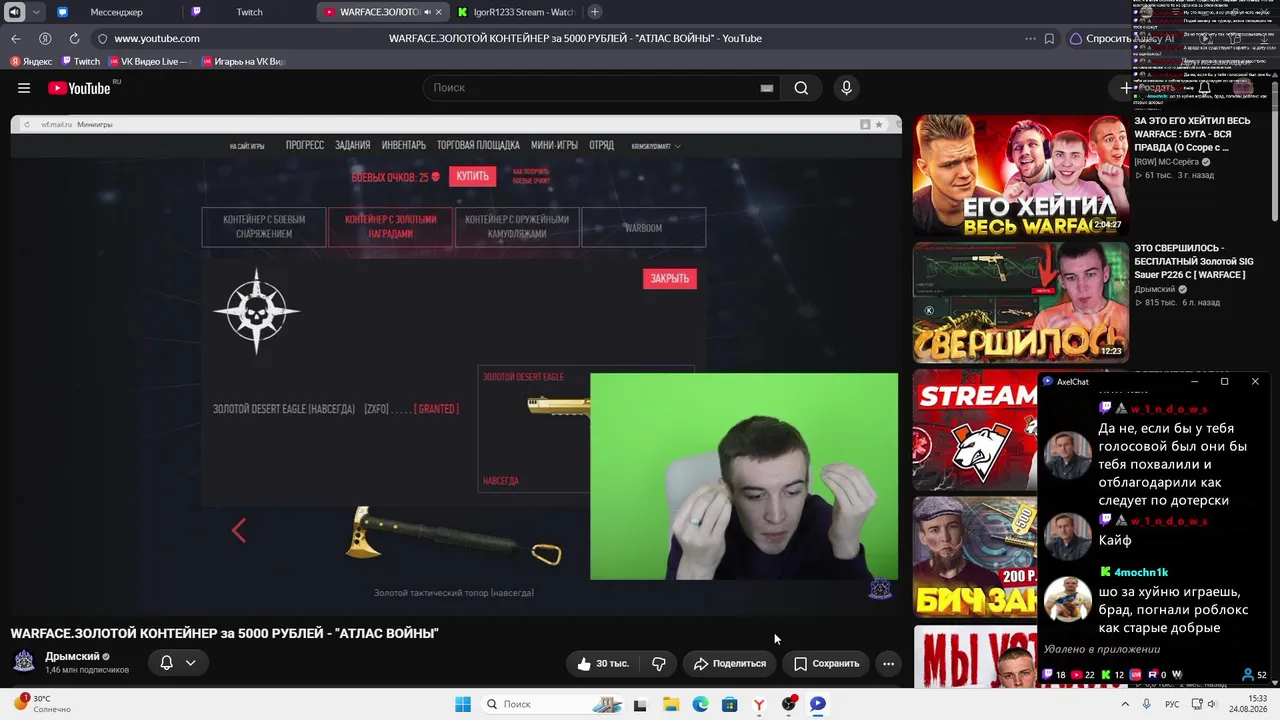Screen dimensions: 1280x720
Task: Show hidden system tray icons chevron
Action: tap(1125, 704)
